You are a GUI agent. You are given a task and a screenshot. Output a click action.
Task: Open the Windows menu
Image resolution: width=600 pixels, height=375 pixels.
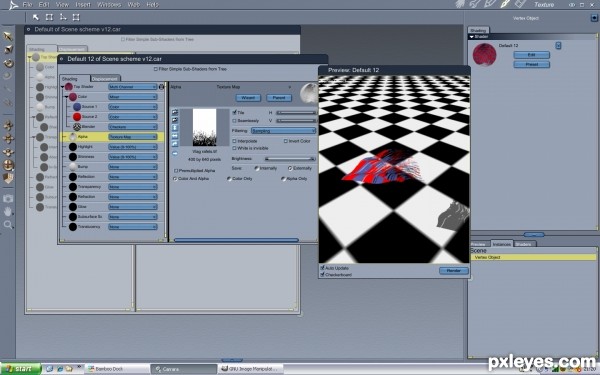pyautogui.click(x=109, y=5)
